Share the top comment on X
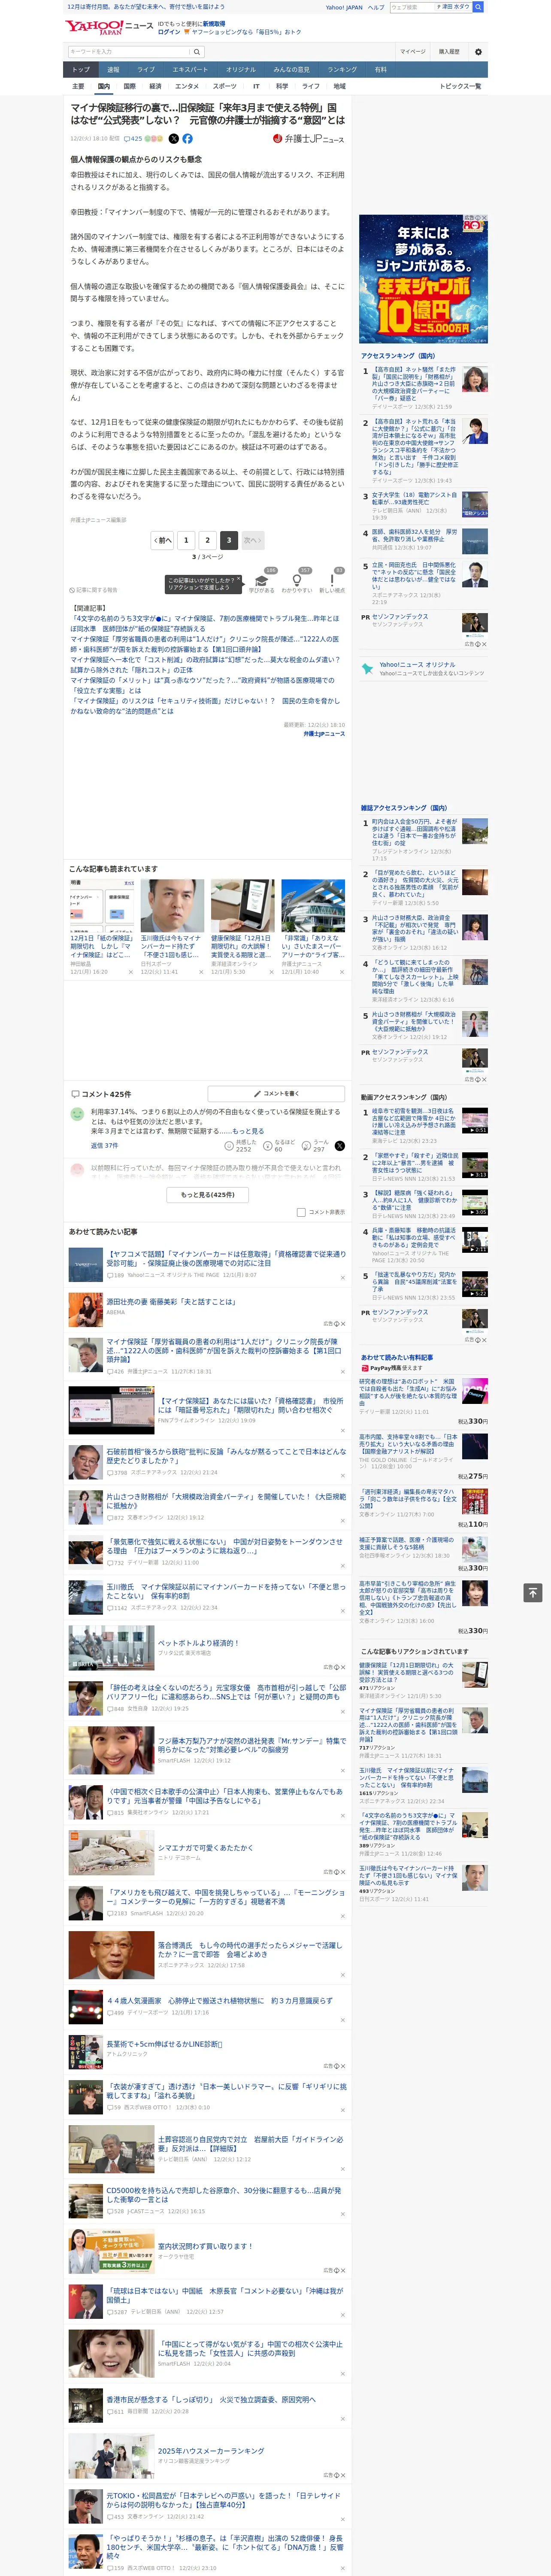 (x=340, y=1146)
